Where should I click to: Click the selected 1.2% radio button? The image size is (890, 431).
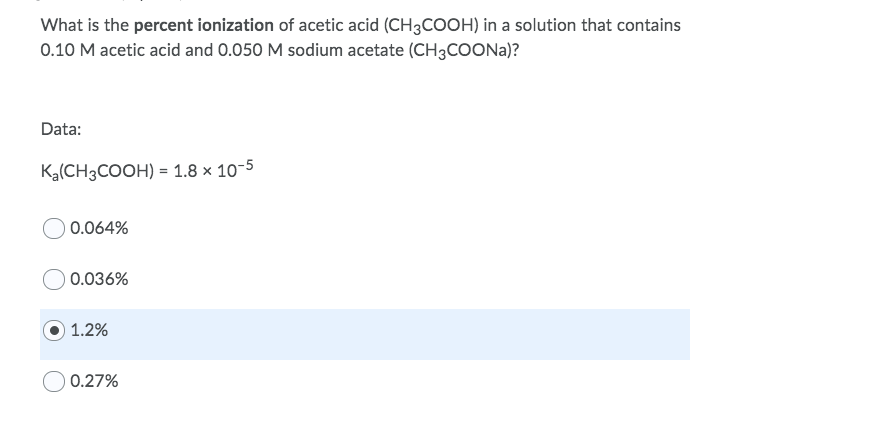(54, 330)
